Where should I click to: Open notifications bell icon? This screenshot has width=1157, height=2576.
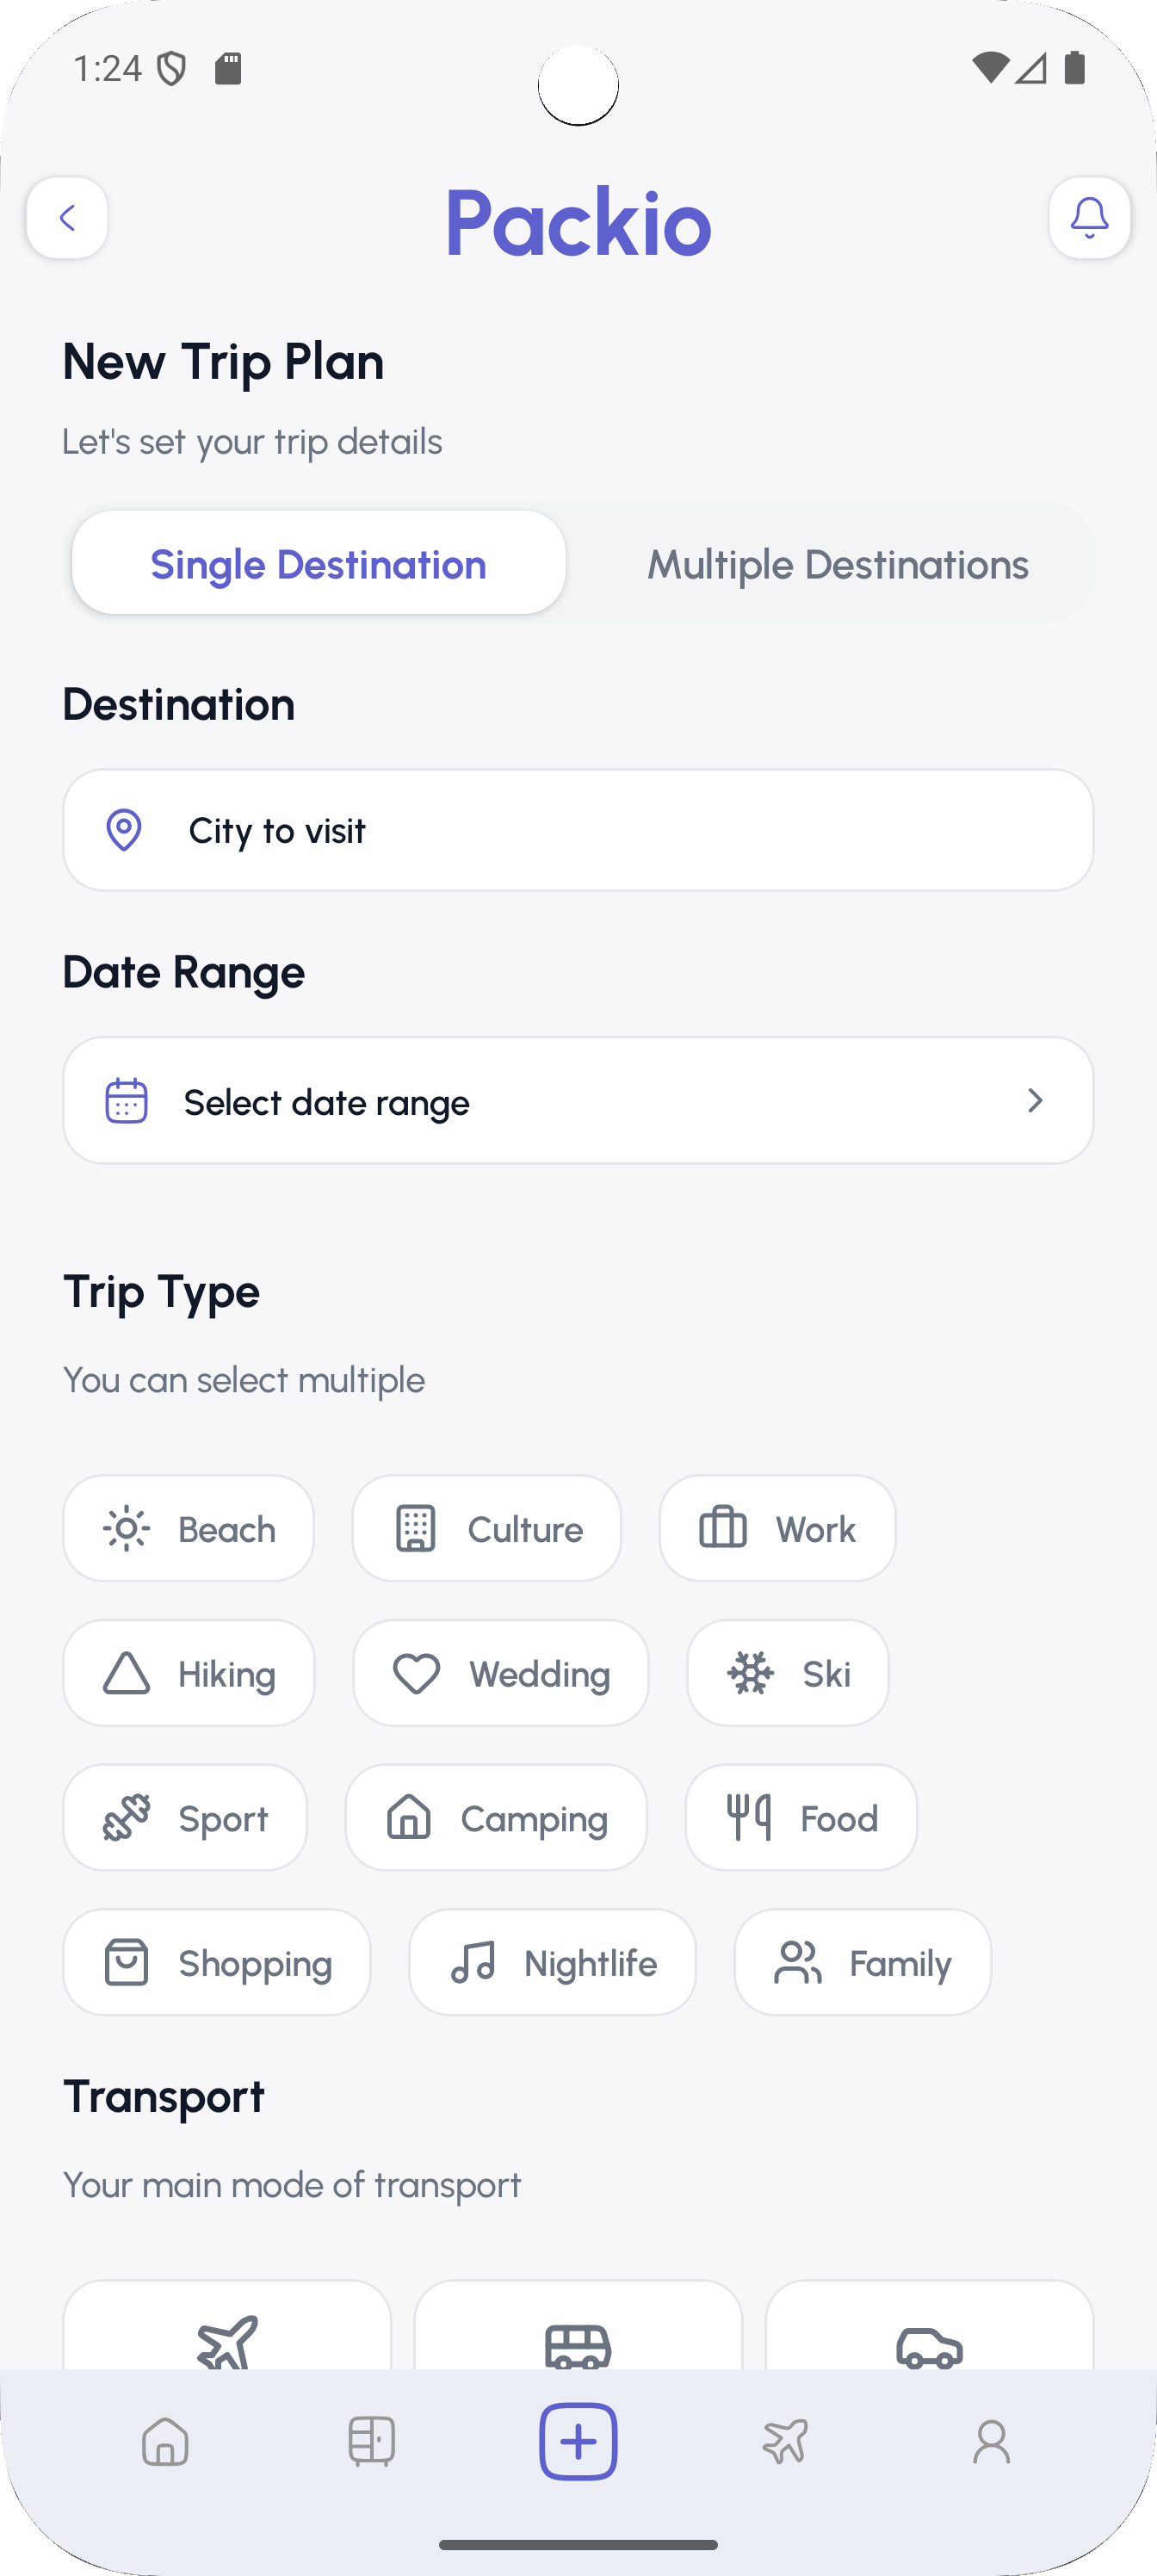1089,218
